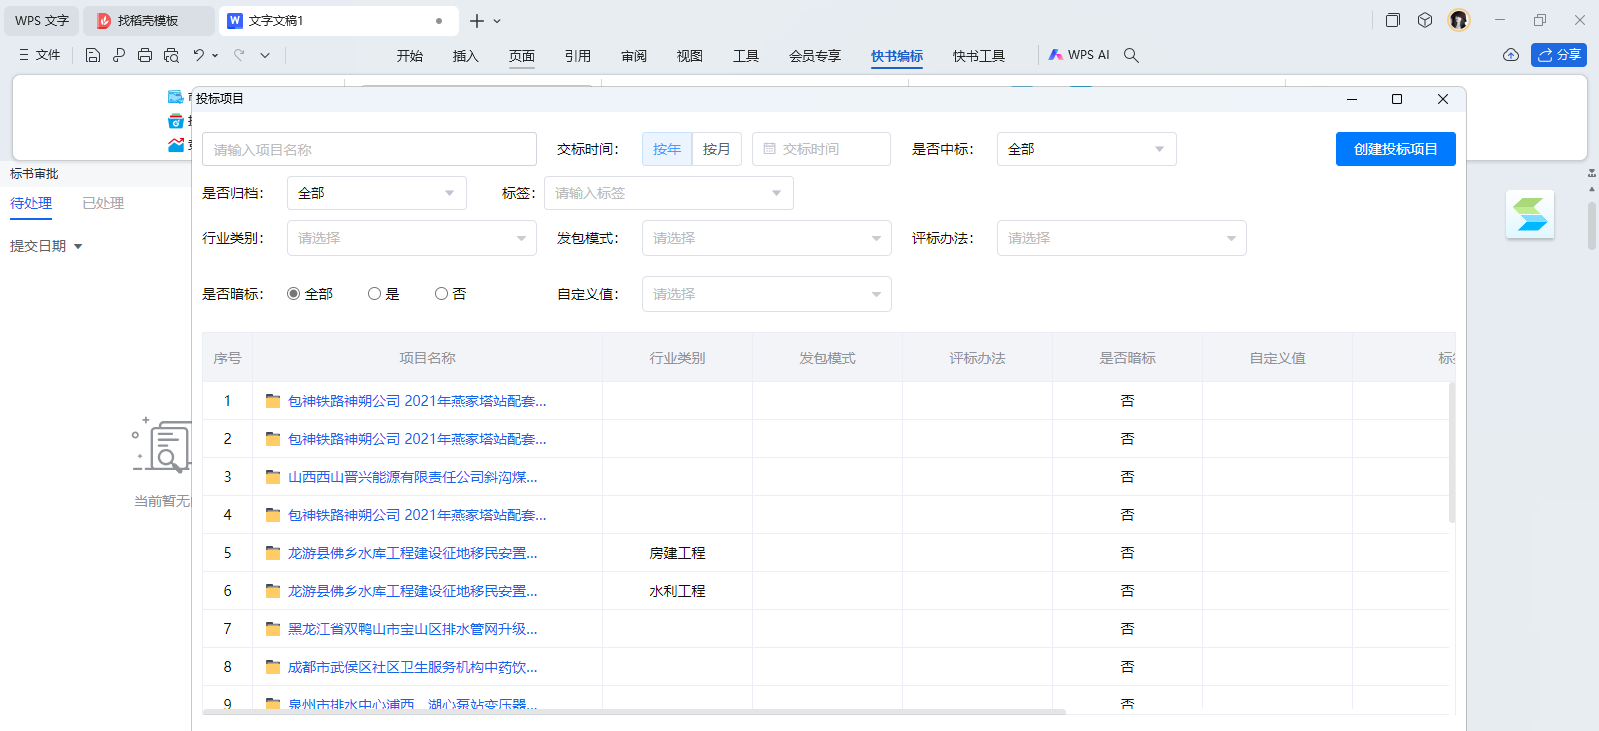
Task: Select 是 radio for 是否暗标
Action: point(374,294)
